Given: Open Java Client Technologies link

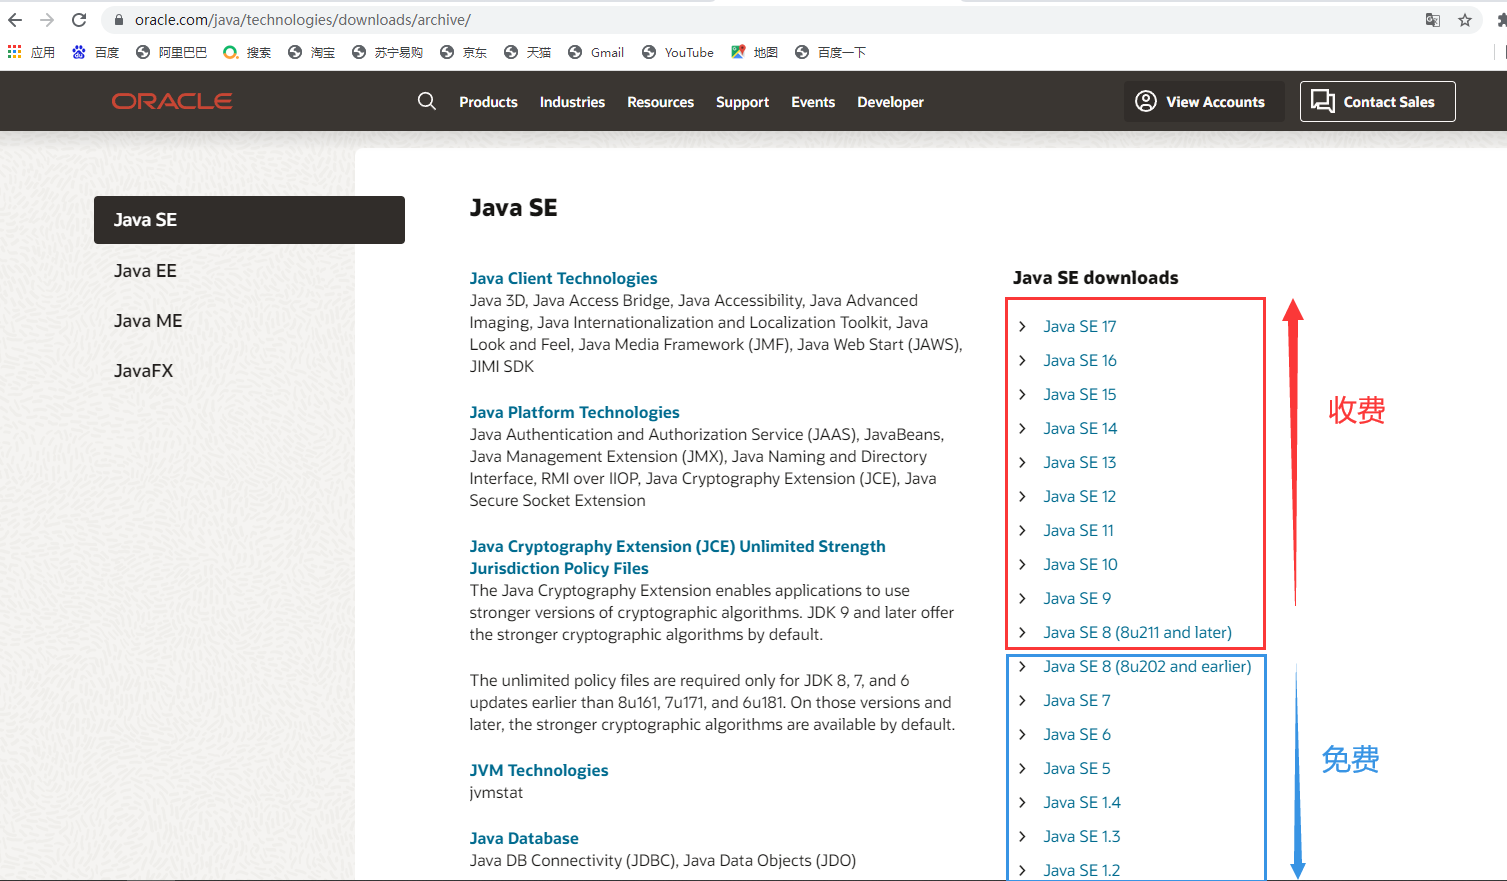Looking at the screenshot, I should 563,279.
